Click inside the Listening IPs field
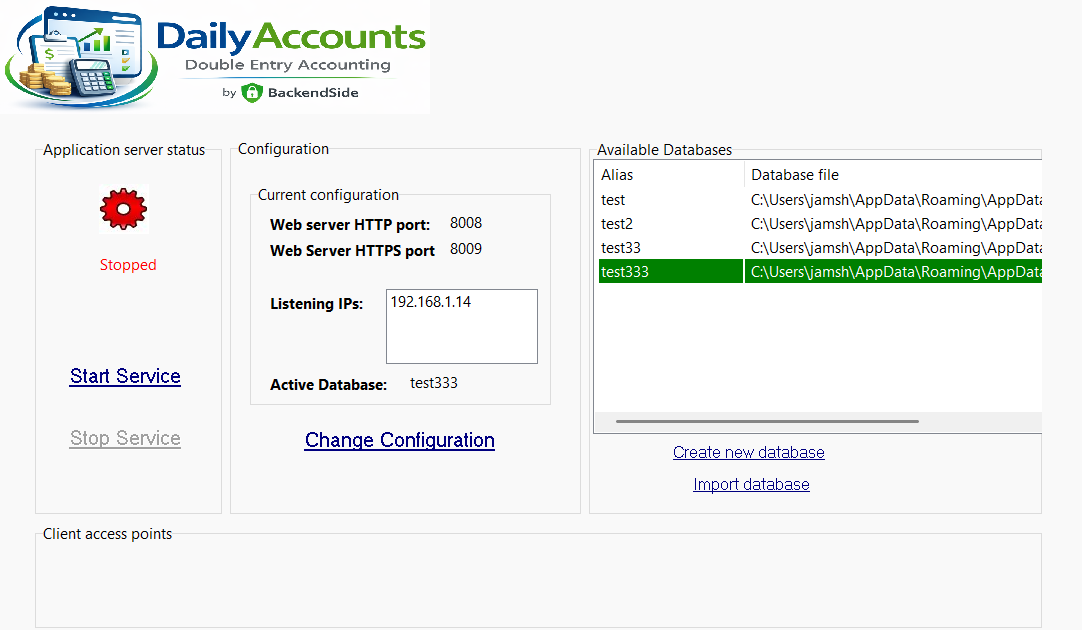 click(x=461, y=325)
